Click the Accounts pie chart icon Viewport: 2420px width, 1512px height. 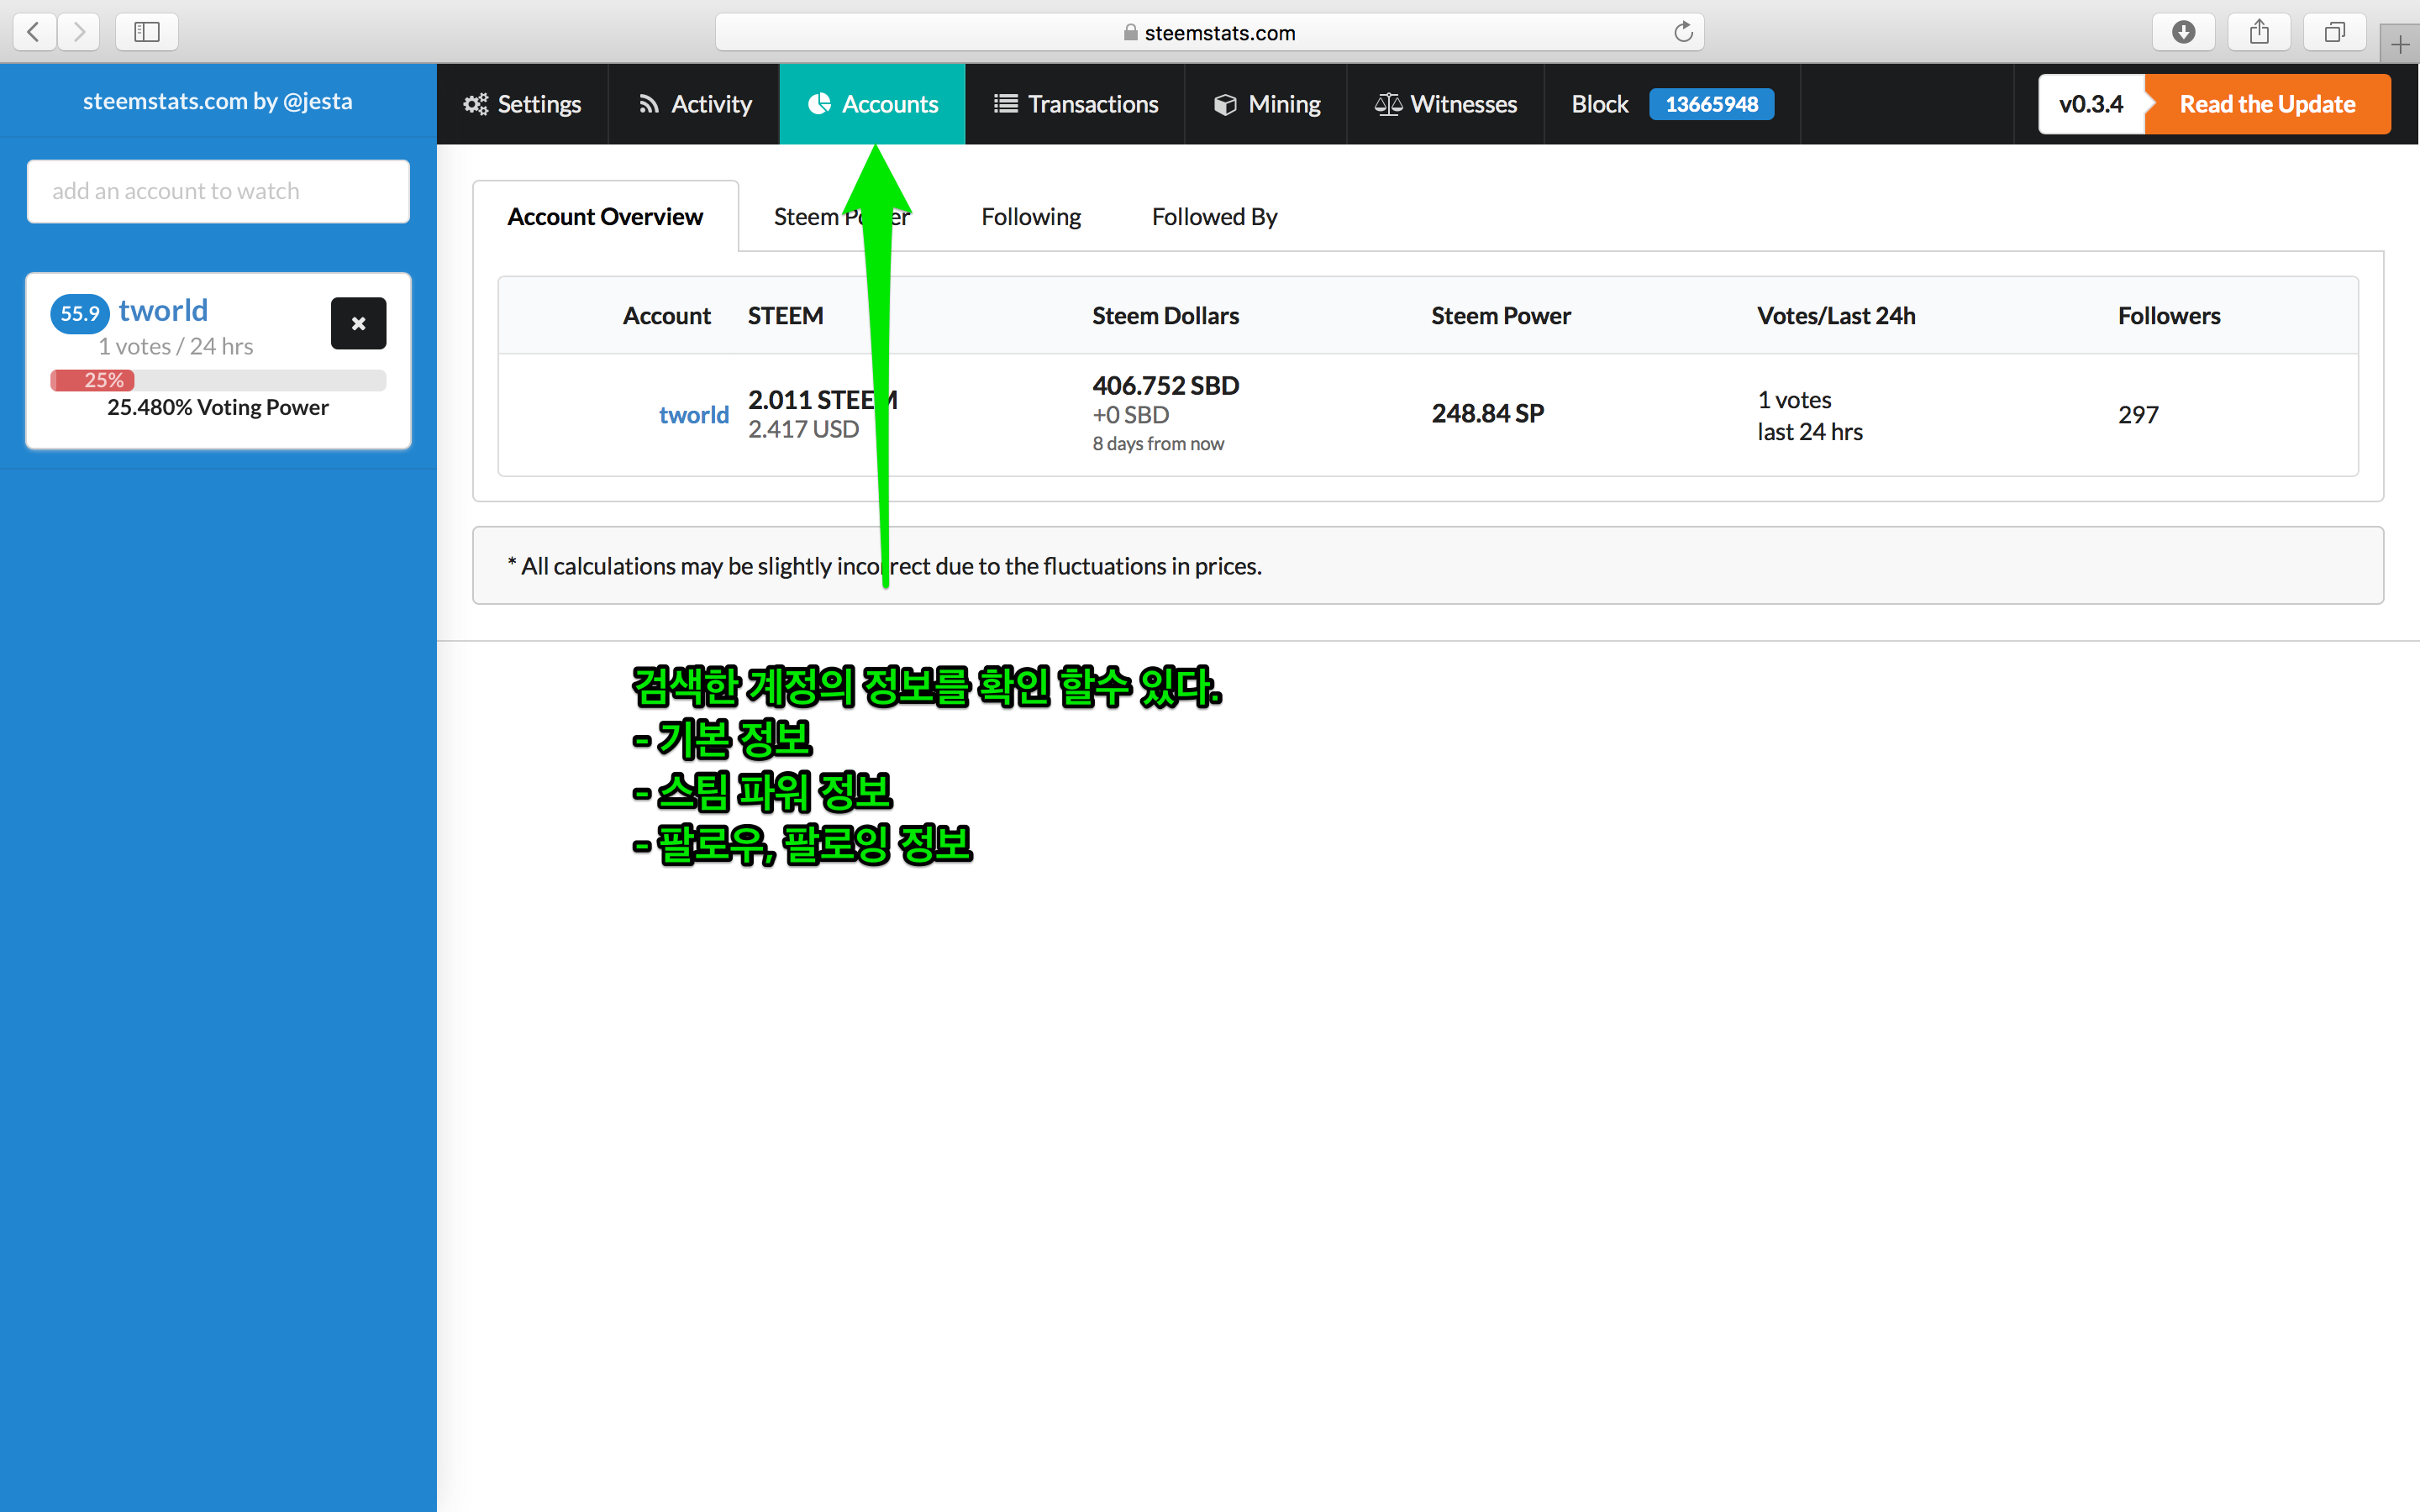click(819, 104)
